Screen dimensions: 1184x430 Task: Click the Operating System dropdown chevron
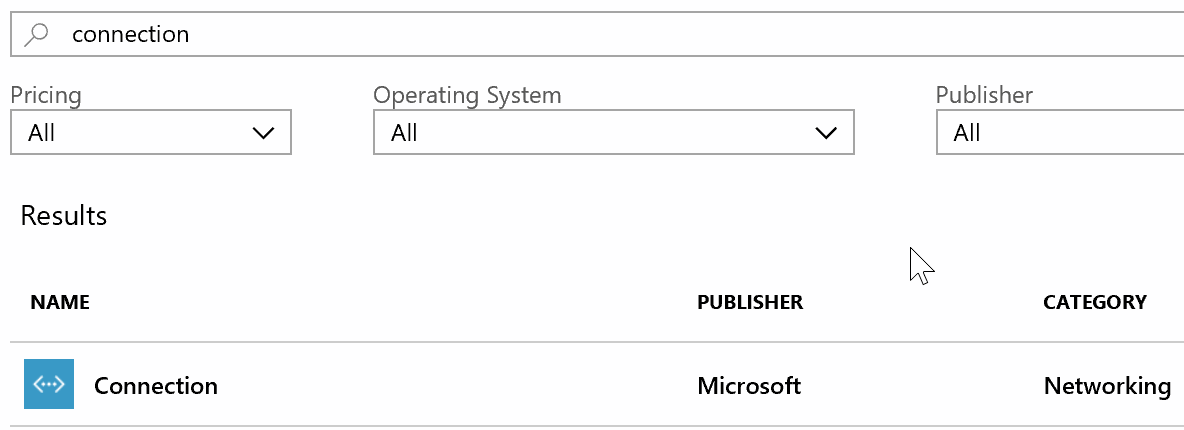click(x=826, y=133)
